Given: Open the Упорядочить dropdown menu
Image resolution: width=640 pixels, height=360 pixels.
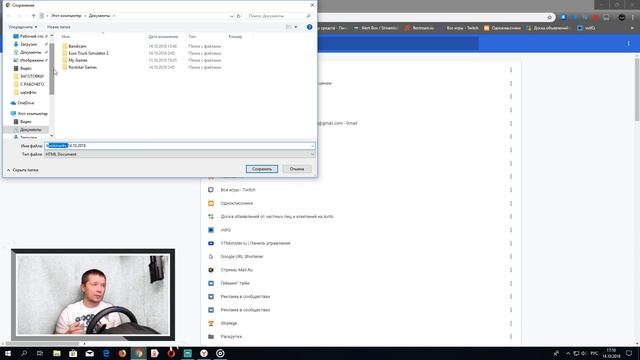Looking at the screenshot, I should [23, 27].
